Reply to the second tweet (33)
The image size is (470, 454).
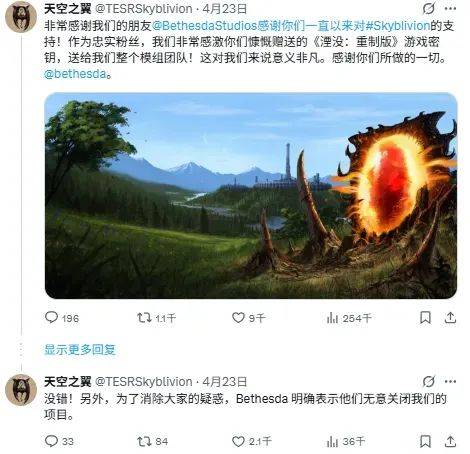point(59,441)
